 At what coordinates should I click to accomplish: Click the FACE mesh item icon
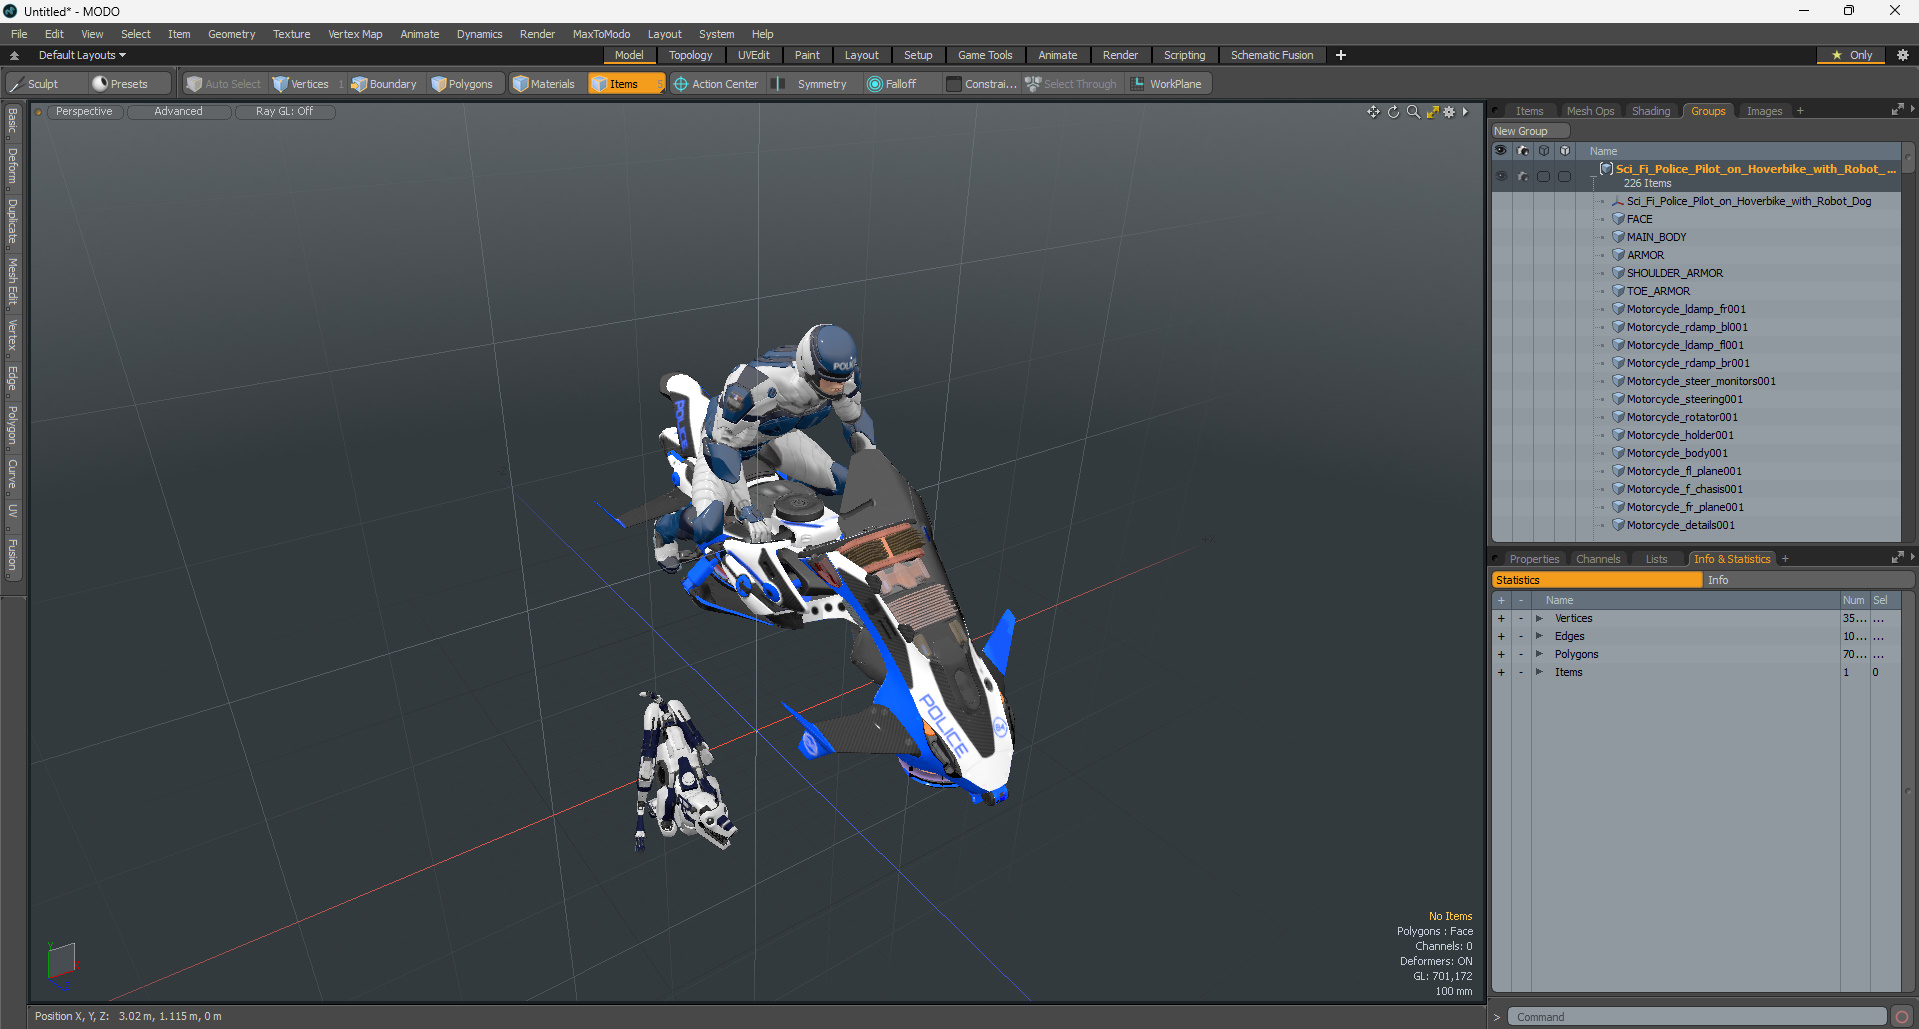pyautogui.click(x=1618, y=219)
